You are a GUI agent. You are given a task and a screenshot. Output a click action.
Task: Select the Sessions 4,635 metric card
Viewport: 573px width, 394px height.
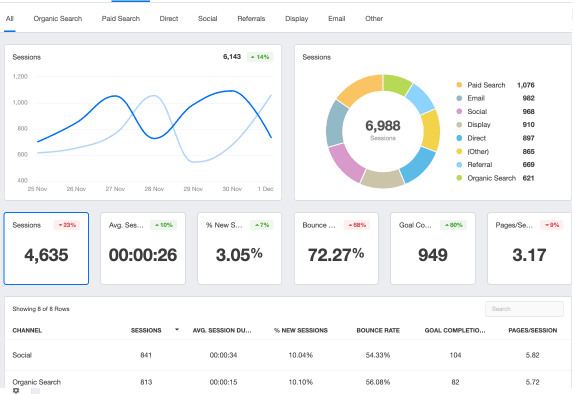tap(46, 248)
